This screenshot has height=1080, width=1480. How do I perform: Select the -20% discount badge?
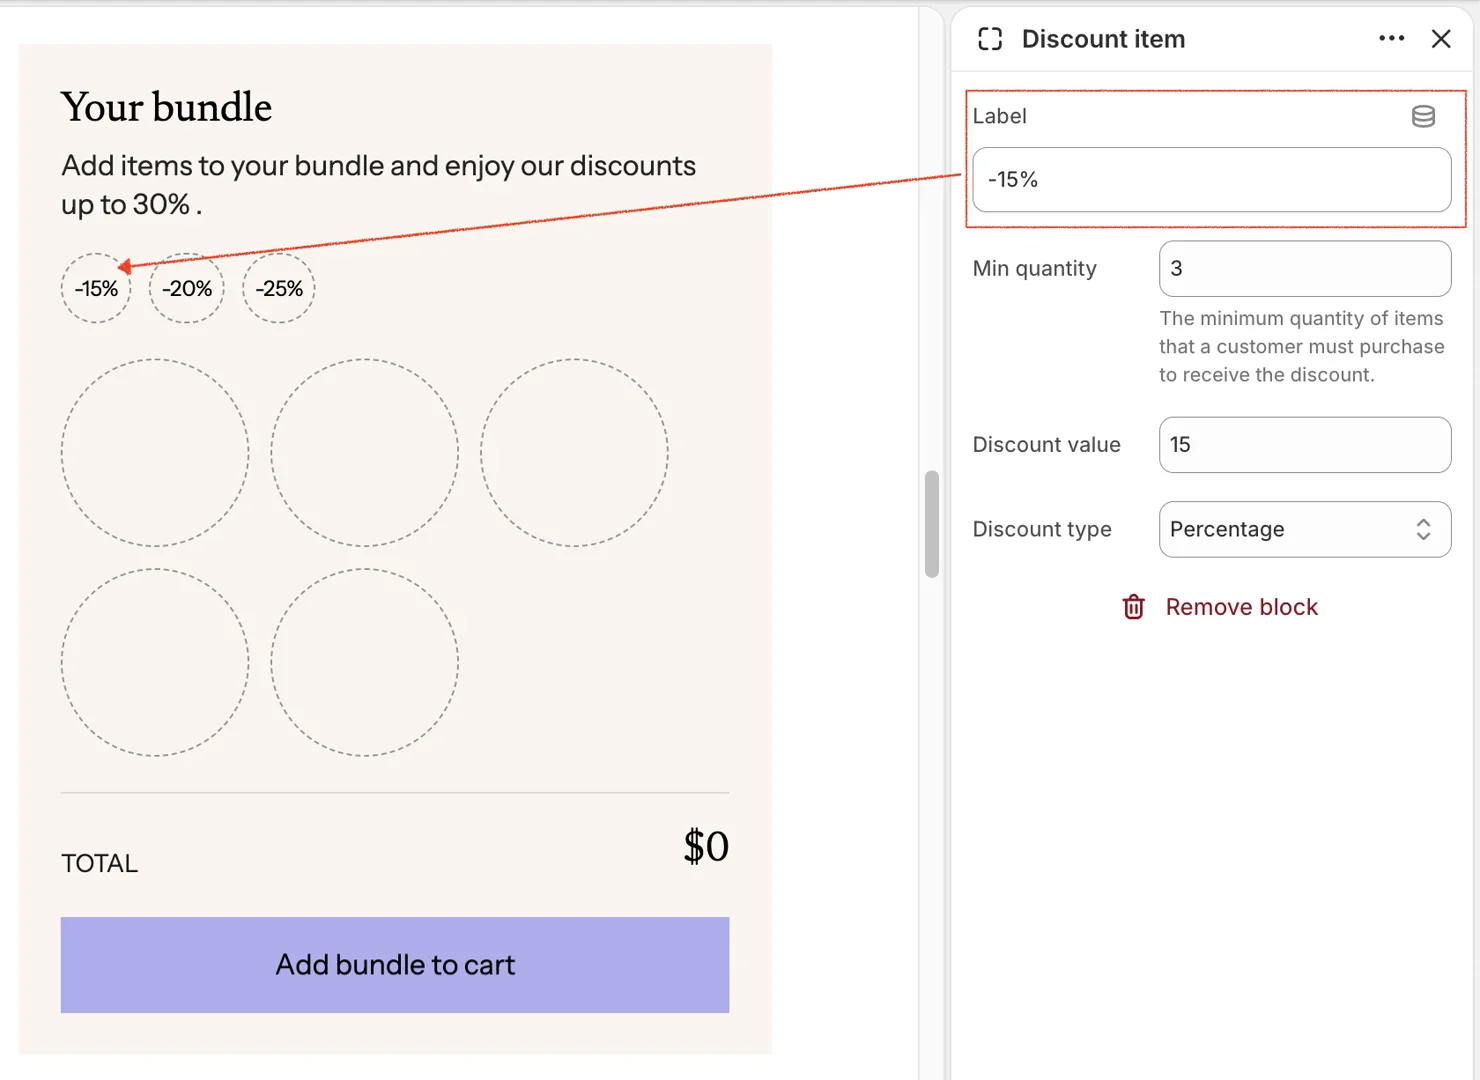187,289
